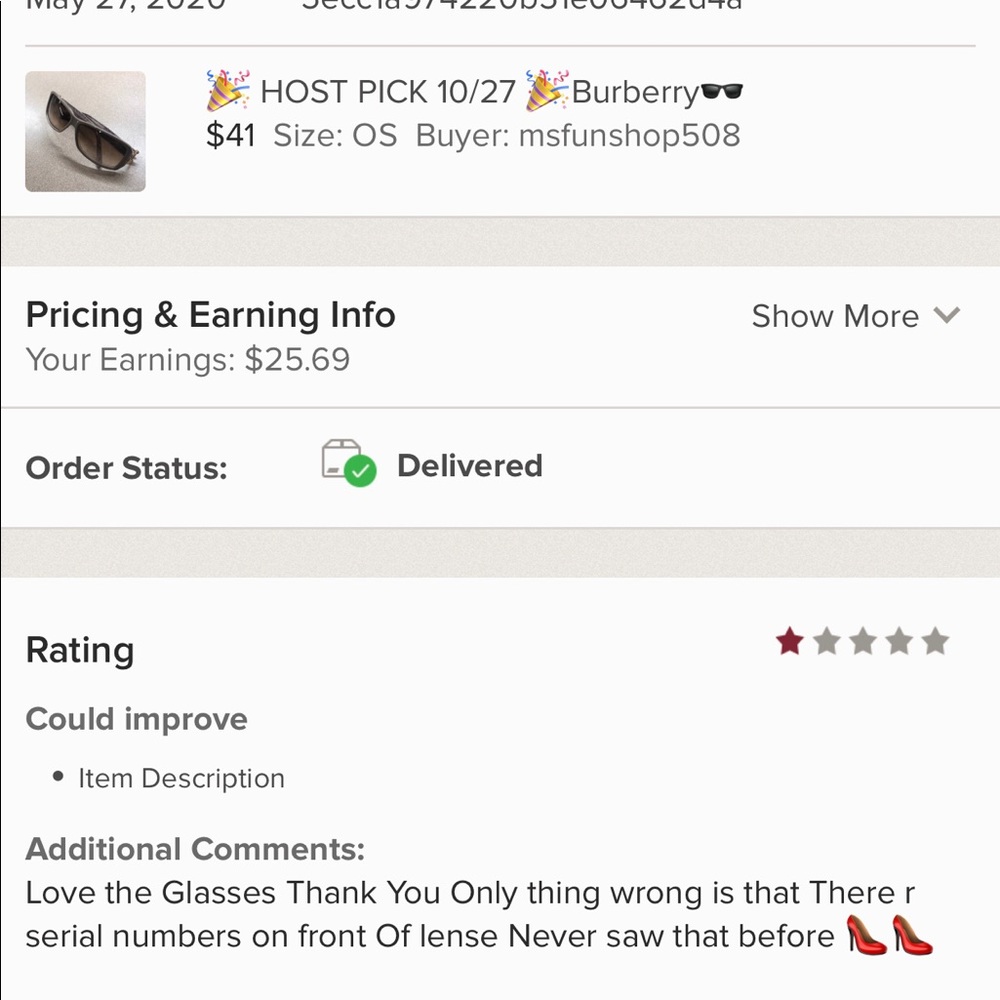This screenshot has height=1000, width=1000.
Task: Expand the Show More chevron arrow
Action: click(x=946, y=315)
